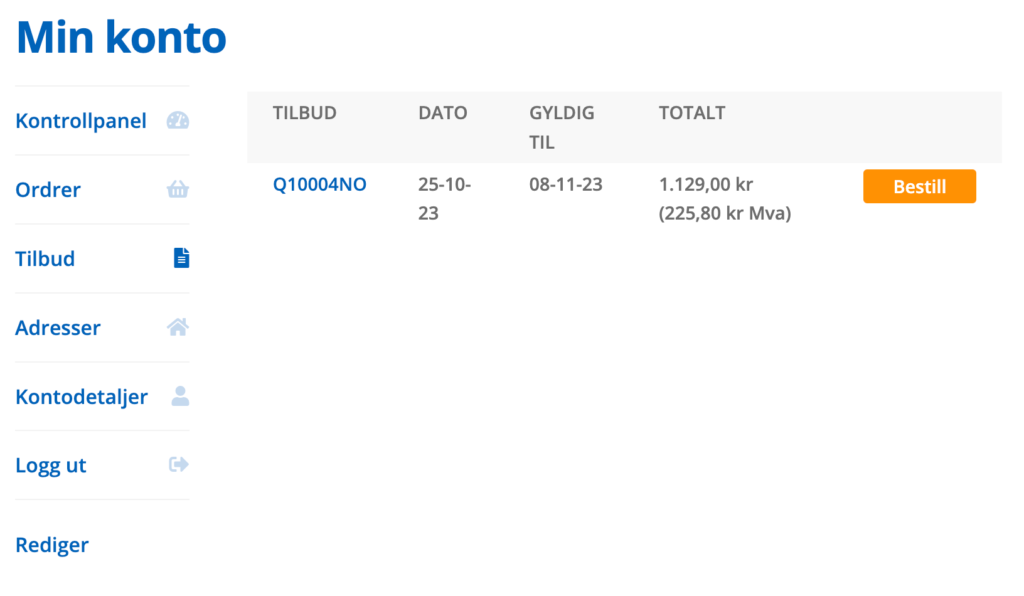The height and width of the screenshot is (596, 1024).
Task: Click the Tilbud document icon
Action: (182, 258)
